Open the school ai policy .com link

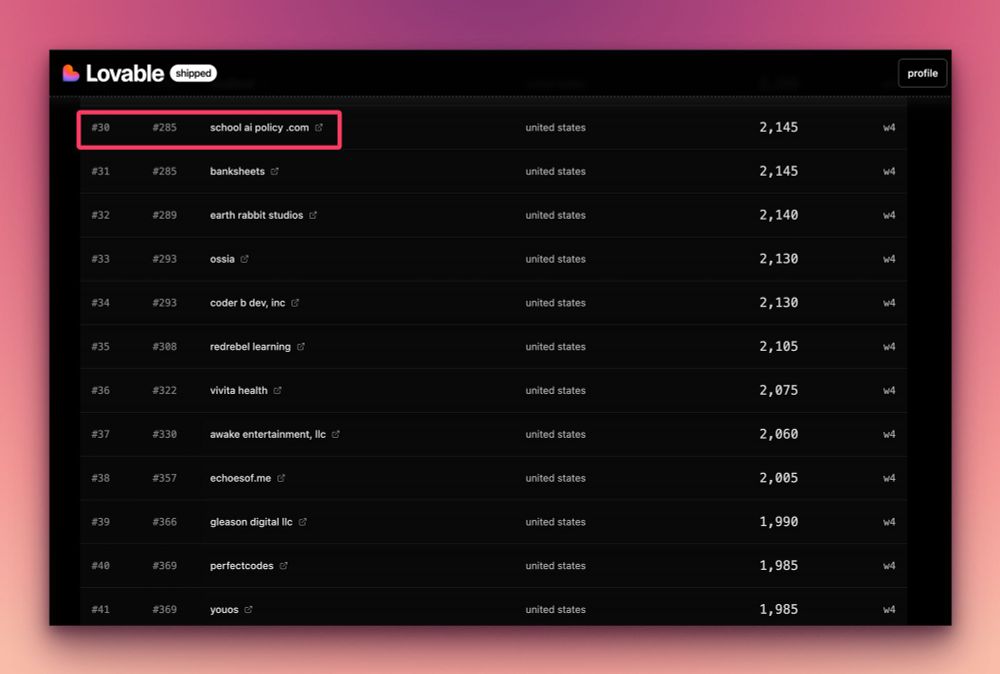click(x=260, y=128)
